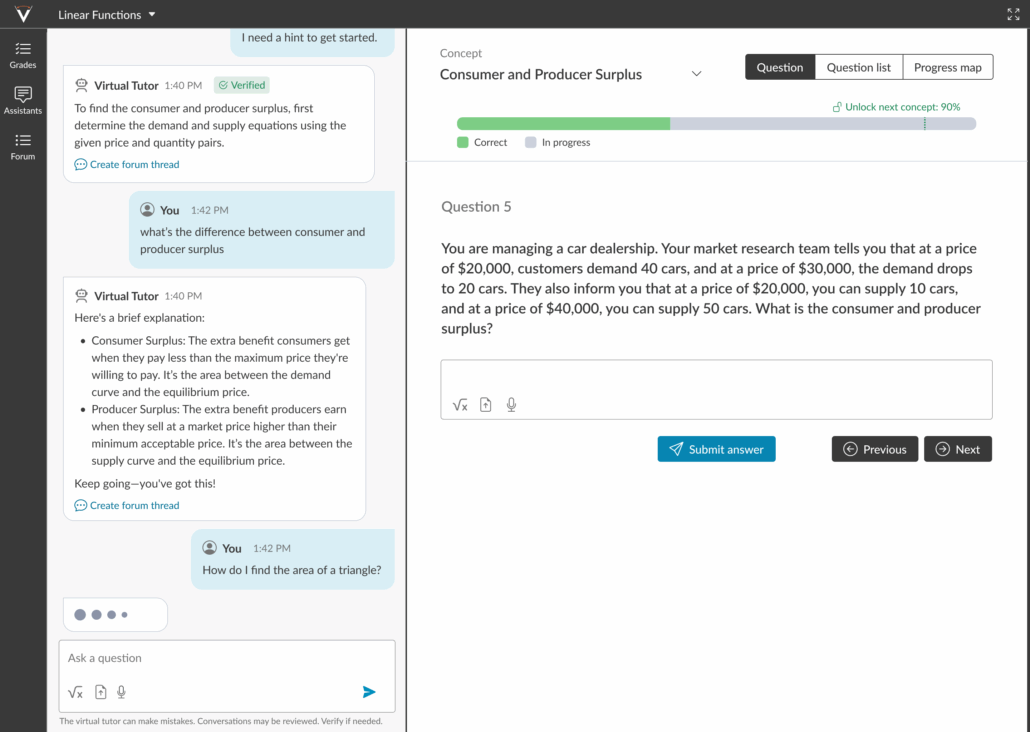This screenshot has width=1030, height=732.
Task: Go to the Previous question
Action: [874, 449]
